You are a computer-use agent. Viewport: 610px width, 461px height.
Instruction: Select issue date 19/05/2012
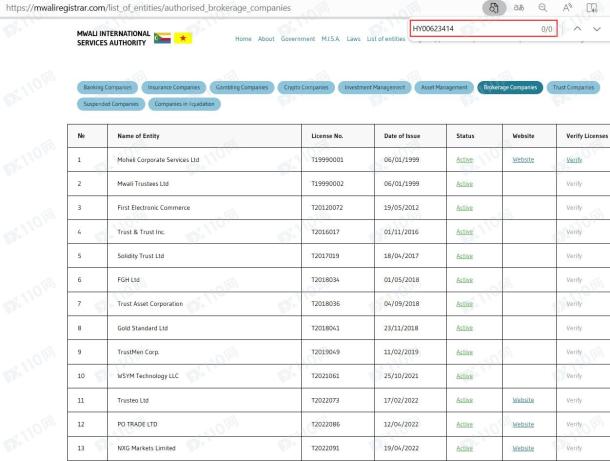(401, 208)
